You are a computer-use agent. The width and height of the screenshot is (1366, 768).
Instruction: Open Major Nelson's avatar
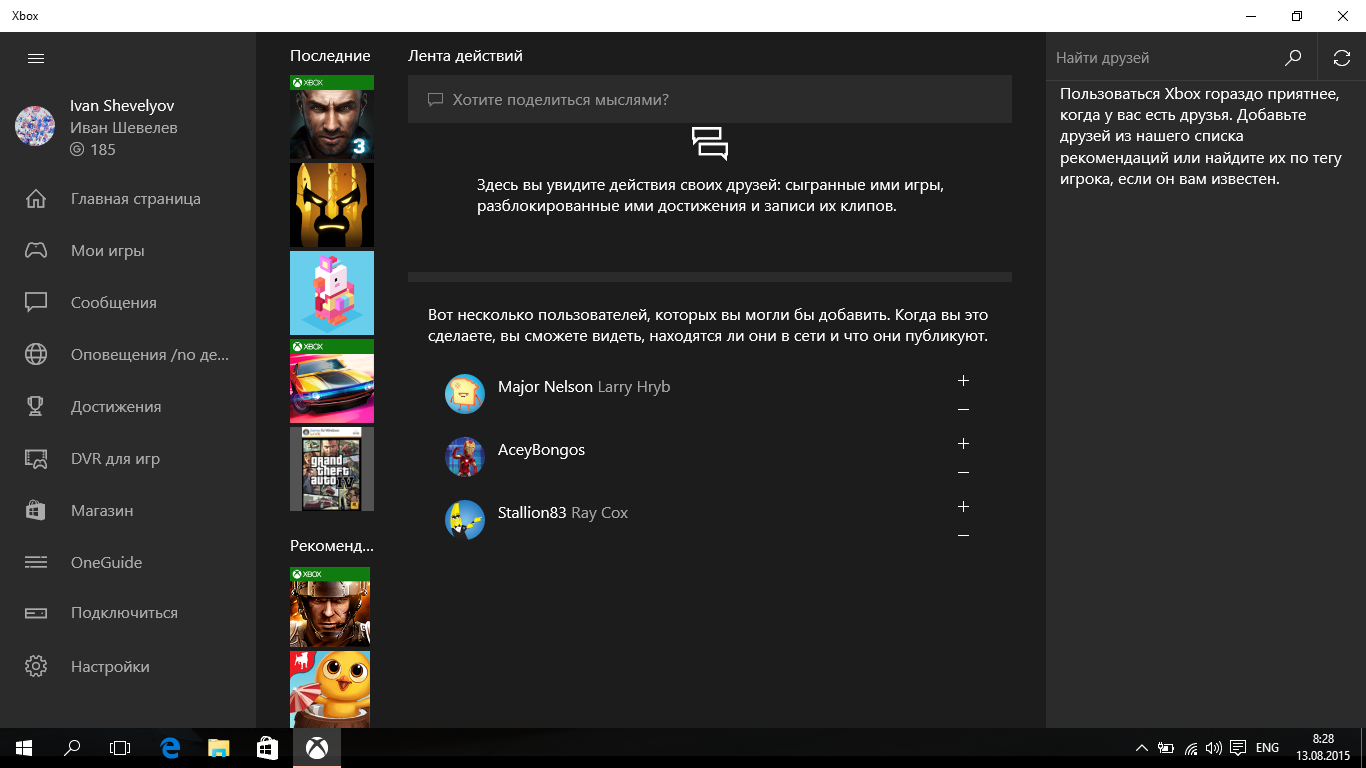click(465, 394)
